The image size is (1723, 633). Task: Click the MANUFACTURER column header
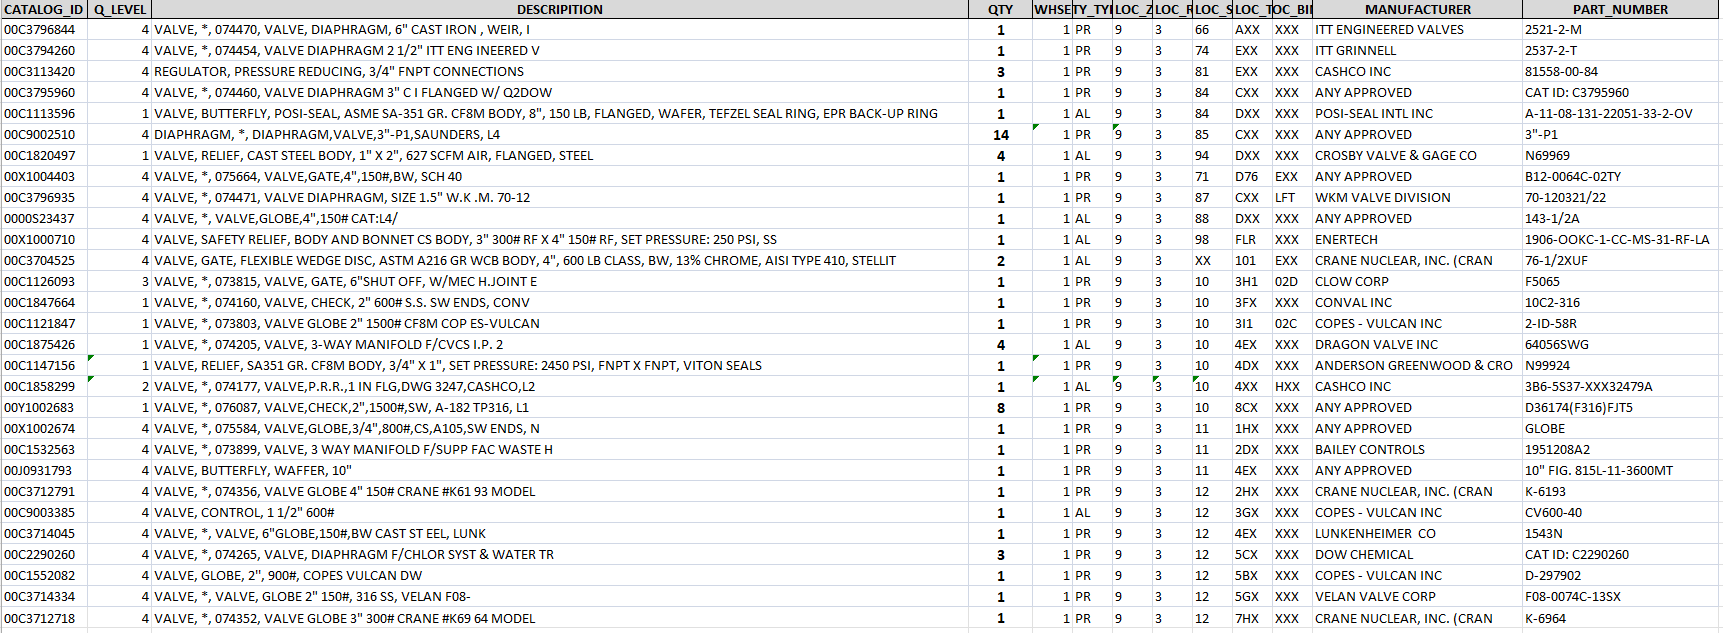pos(1417,9)
